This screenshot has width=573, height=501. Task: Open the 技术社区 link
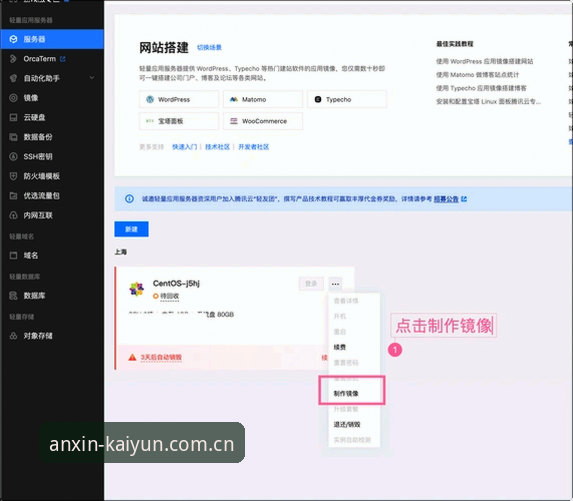tap(217, 147)
